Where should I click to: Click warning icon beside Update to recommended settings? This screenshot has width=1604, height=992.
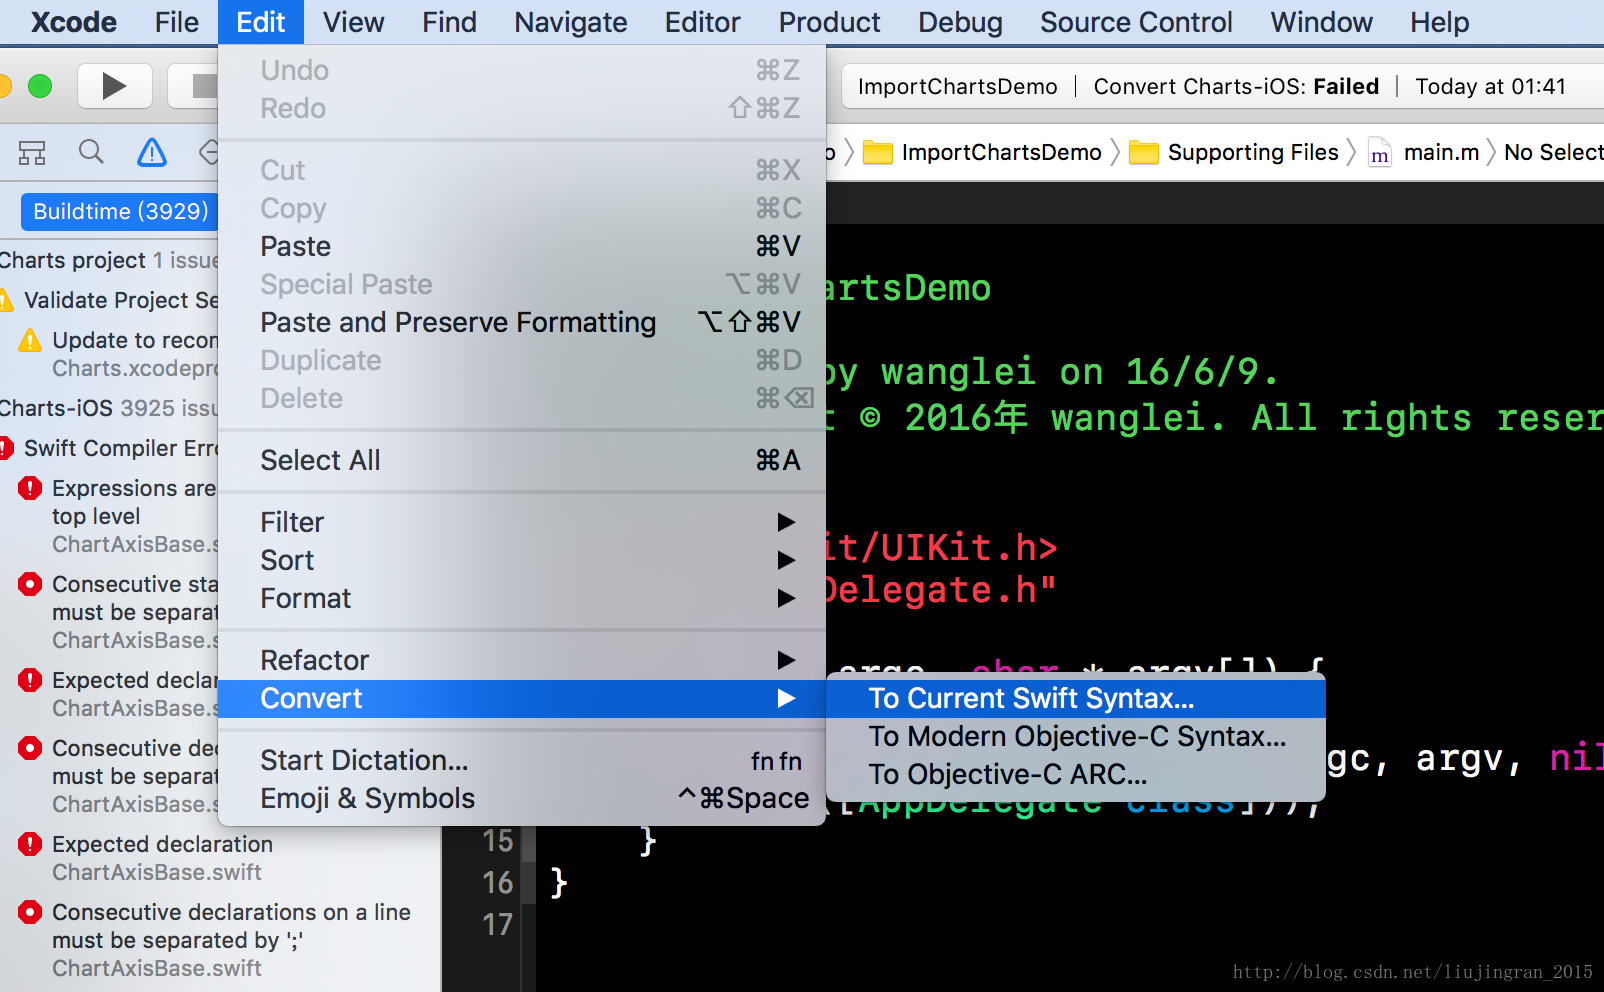tap(30, 341)
